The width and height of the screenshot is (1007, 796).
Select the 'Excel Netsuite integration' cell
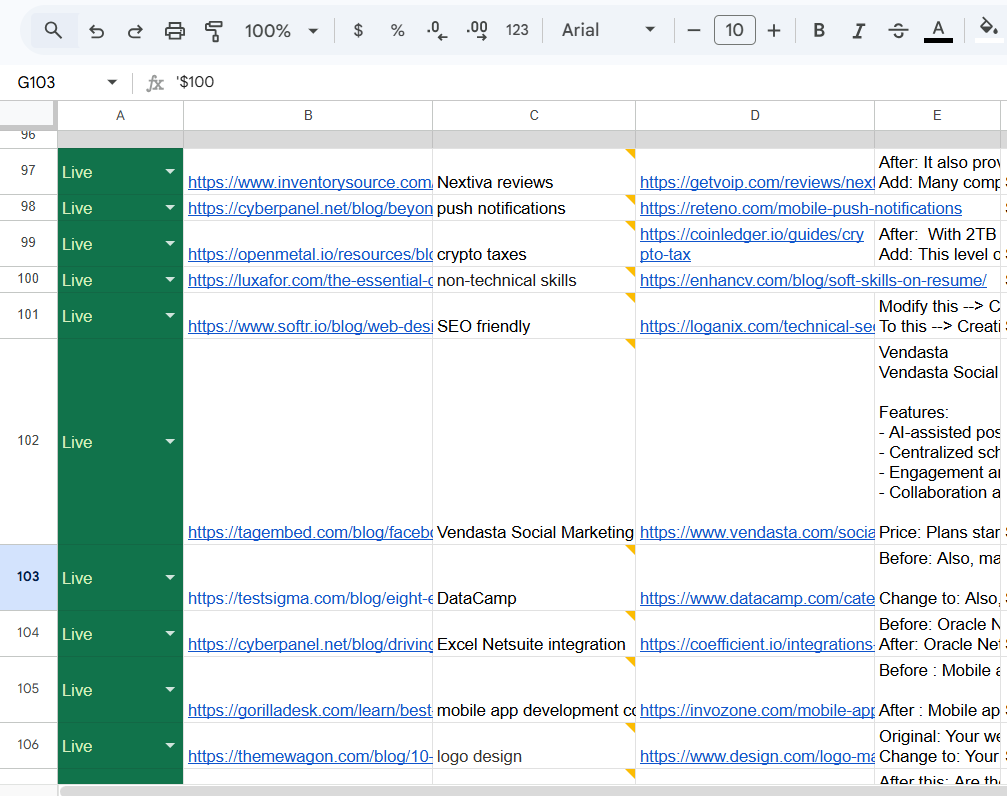534,633
